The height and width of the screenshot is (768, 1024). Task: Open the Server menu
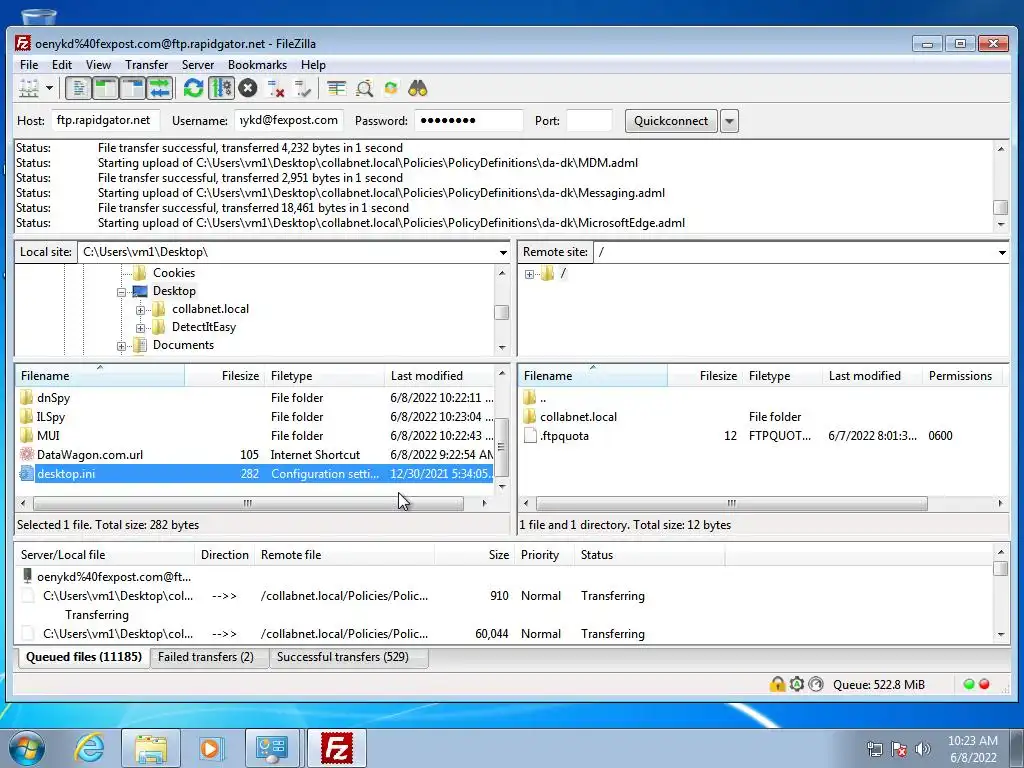click(198, 65)
